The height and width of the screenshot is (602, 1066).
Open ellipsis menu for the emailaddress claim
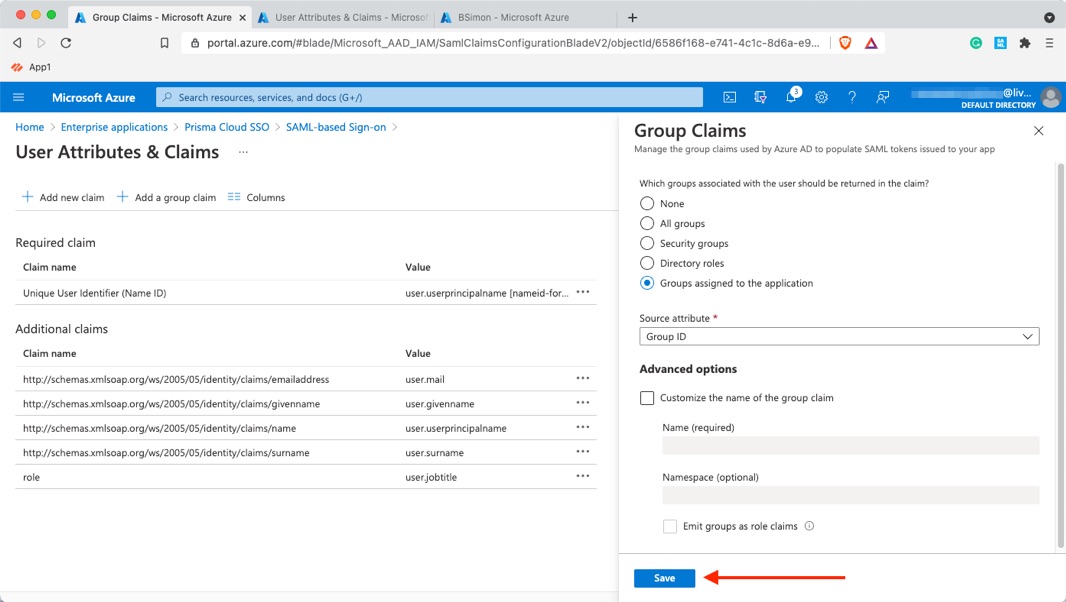(583, 379)
